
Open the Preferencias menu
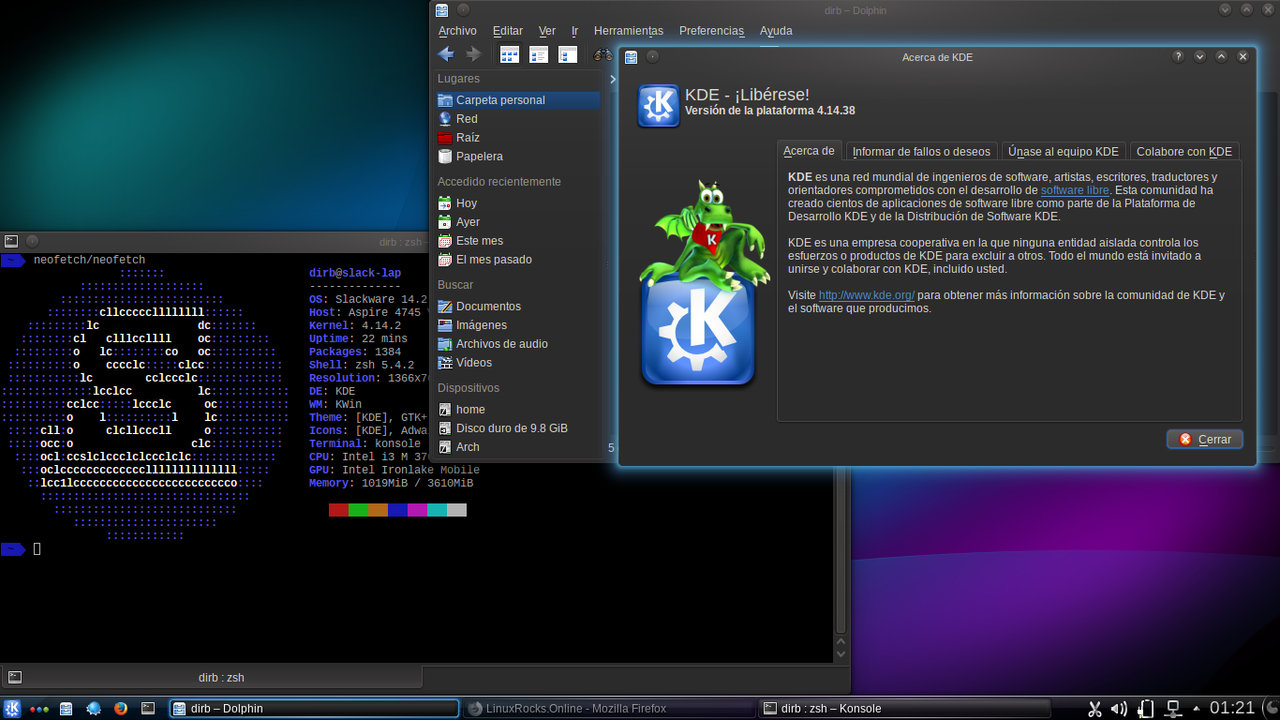(711, 31)
